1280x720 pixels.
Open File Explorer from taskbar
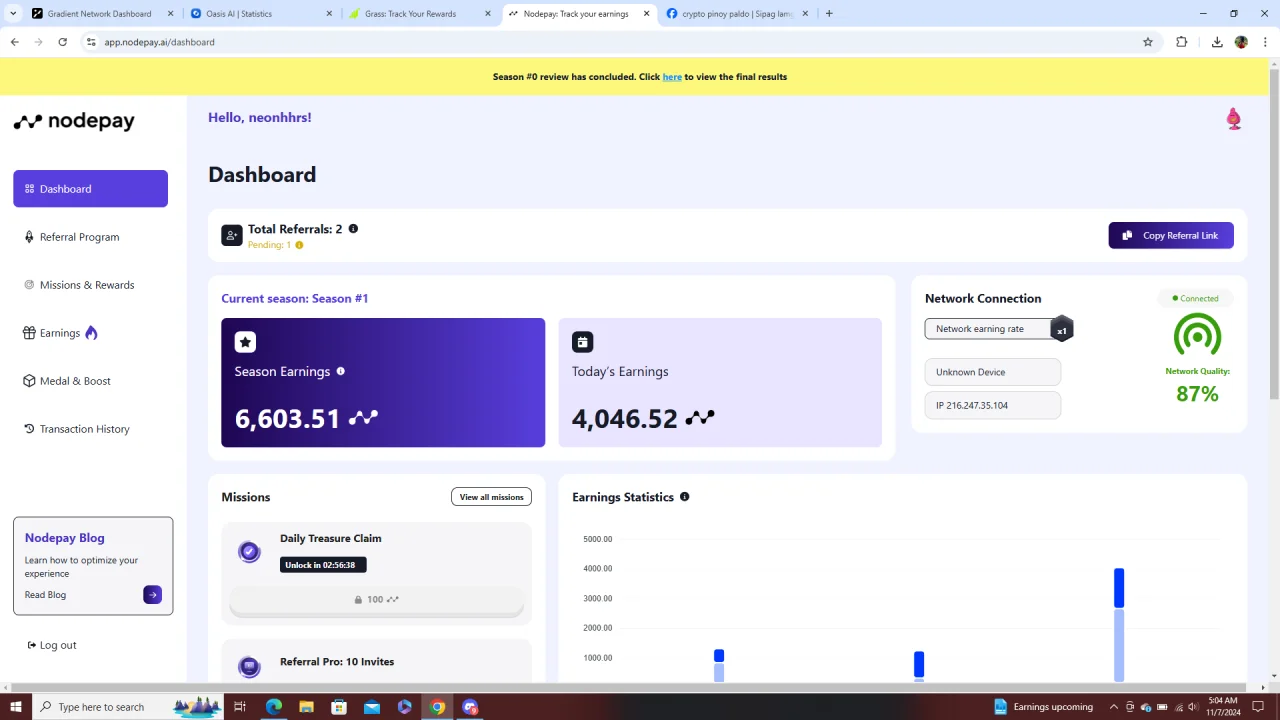point(306,707)
